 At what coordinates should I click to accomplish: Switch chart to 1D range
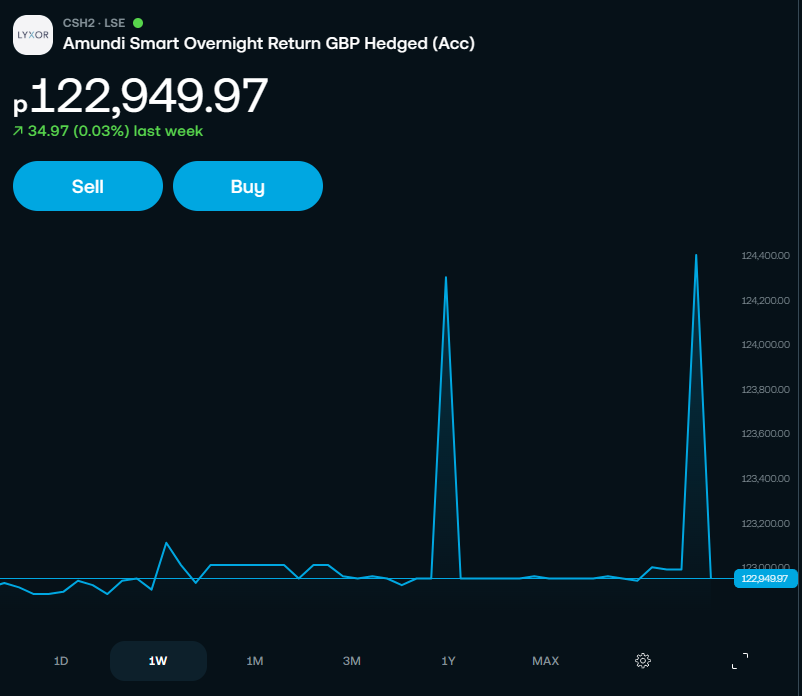coord(61,661)
